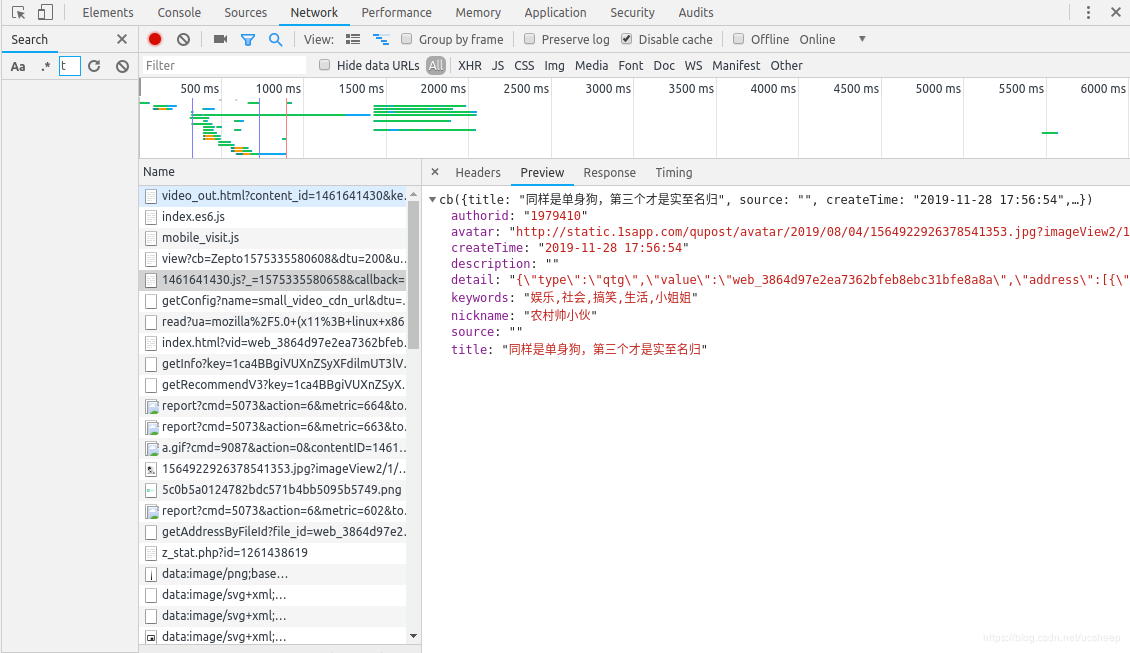The image size is (1130, 653).
Task: Open the Online throttling dropdown
Action: (x=832, y=40)
